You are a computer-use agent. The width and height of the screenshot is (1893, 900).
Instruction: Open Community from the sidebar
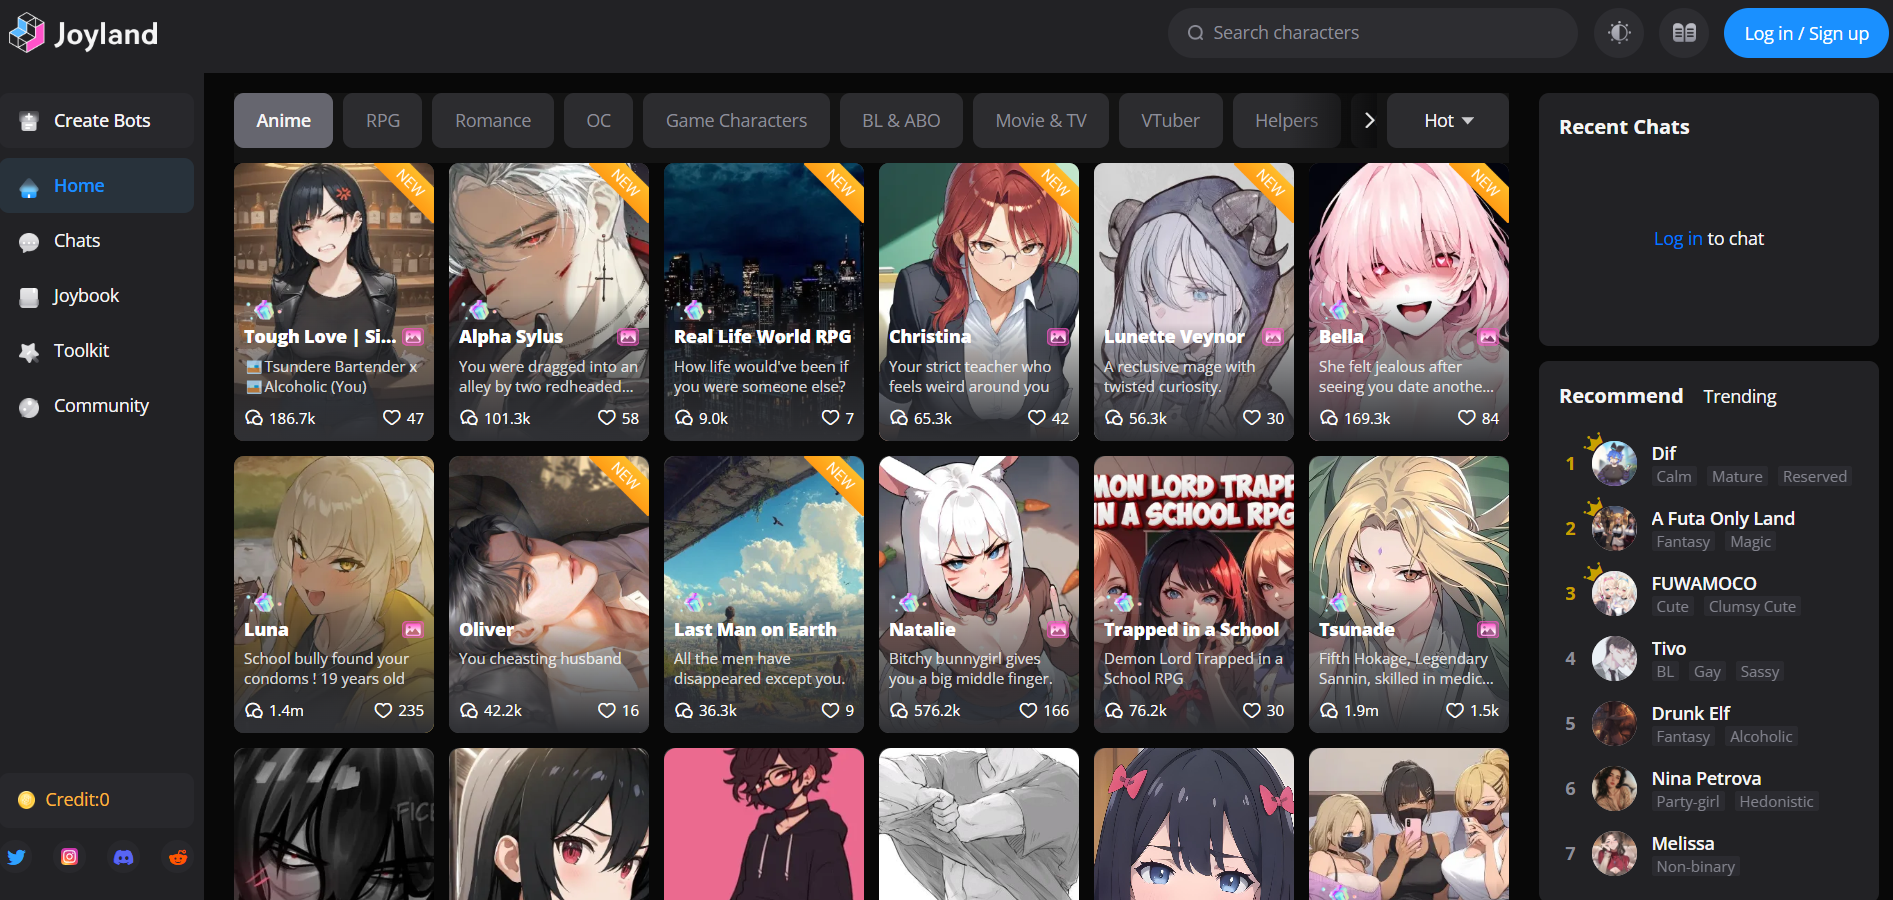[x=97, y=406]
